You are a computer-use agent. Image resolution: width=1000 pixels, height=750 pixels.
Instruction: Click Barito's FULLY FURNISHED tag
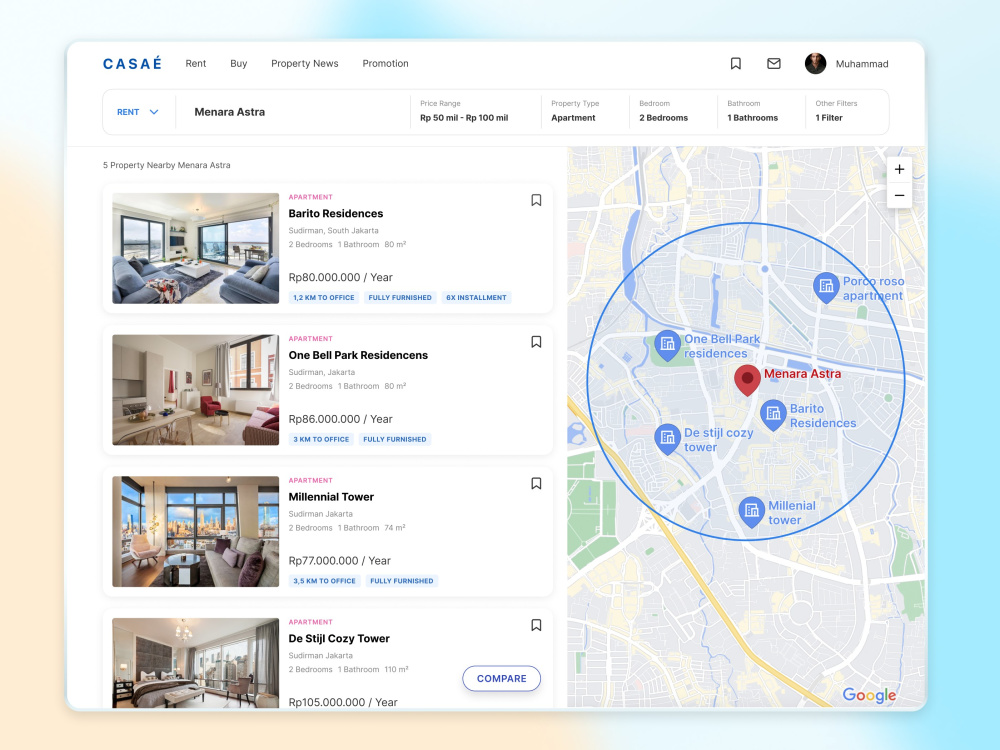400,298
